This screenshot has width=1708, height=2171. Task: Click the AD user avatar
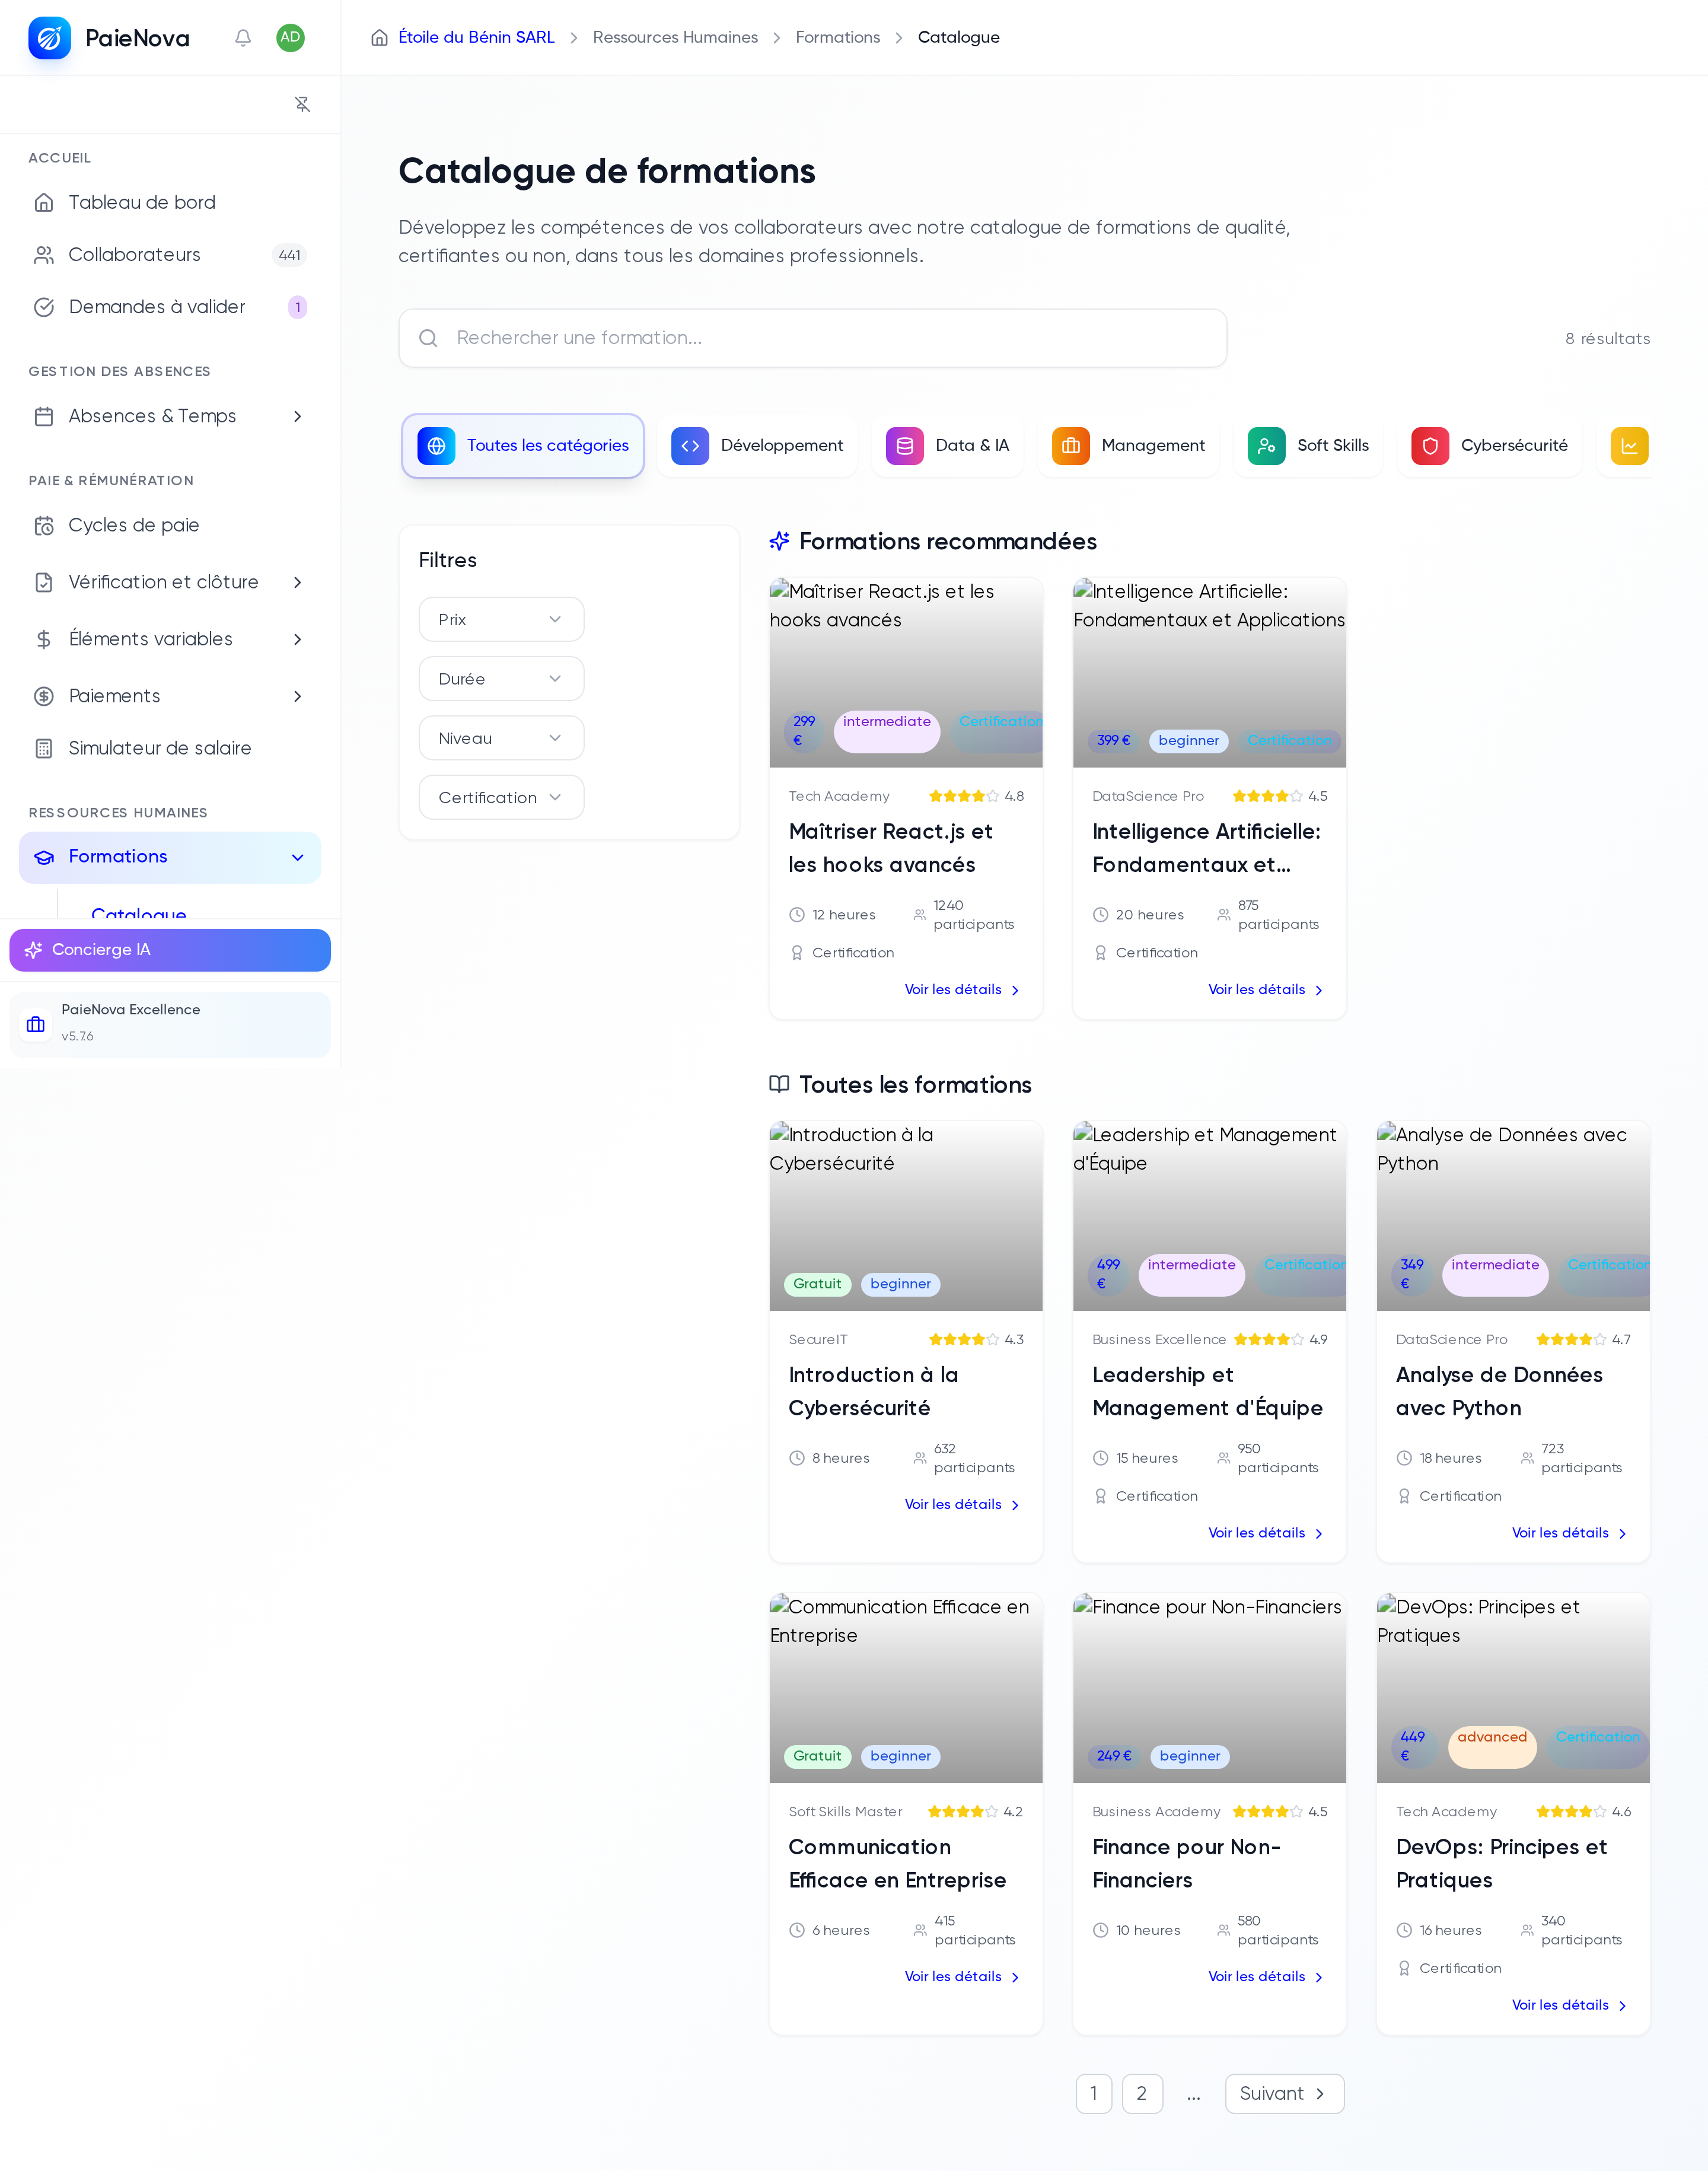(290, 38)
